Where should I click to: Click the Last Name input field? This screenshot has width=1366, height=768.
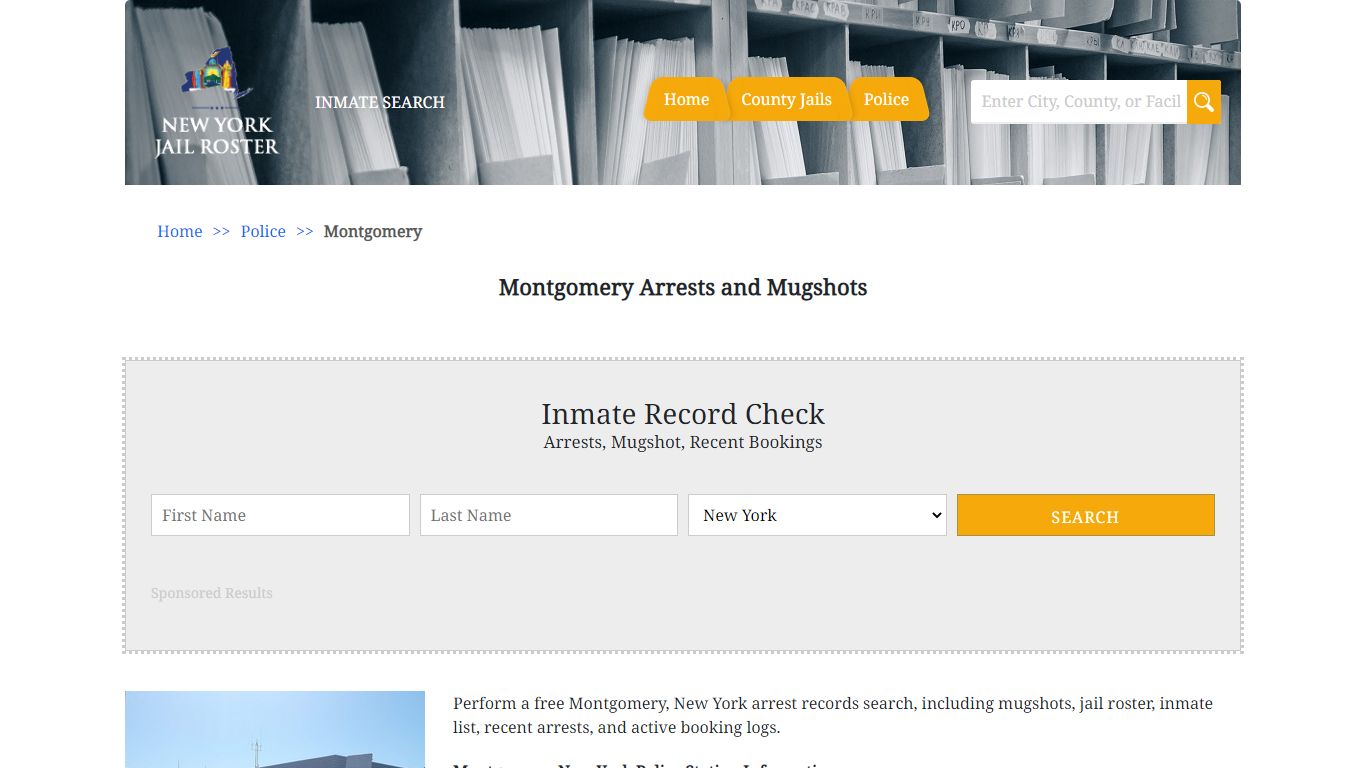click(x=549, y=515)
